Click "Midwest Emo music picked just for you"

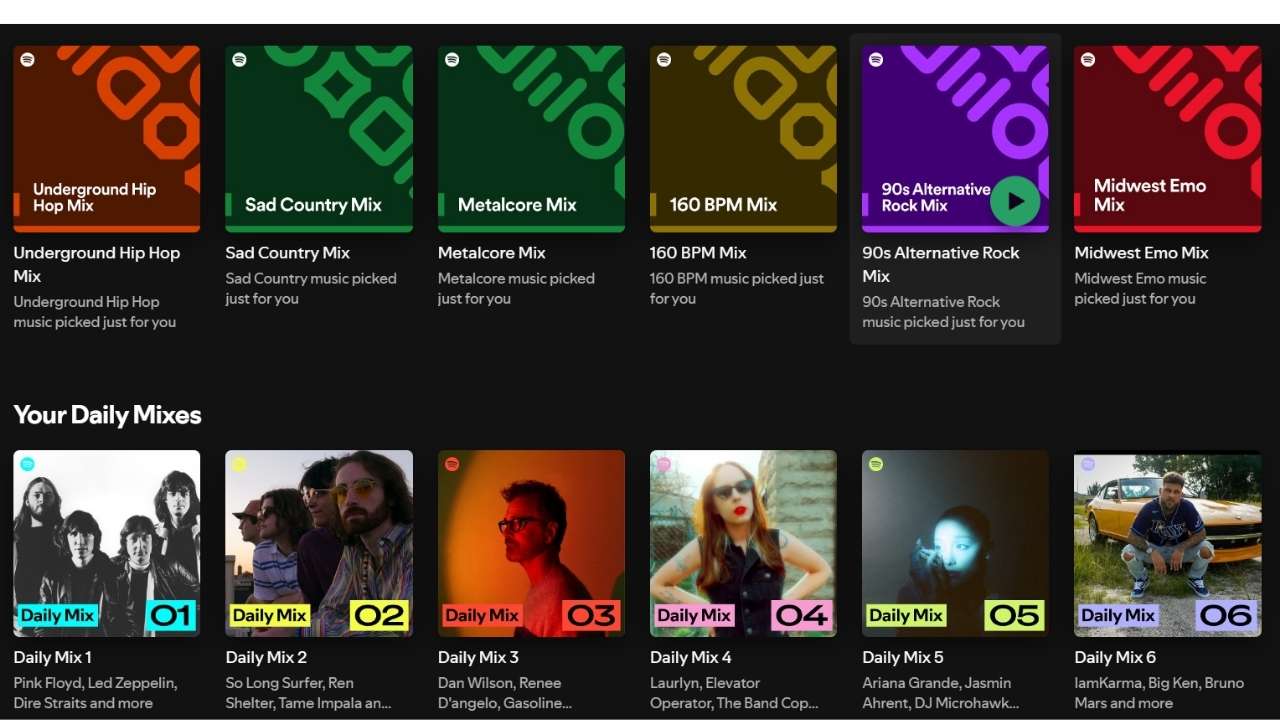tap(1140, 289)
